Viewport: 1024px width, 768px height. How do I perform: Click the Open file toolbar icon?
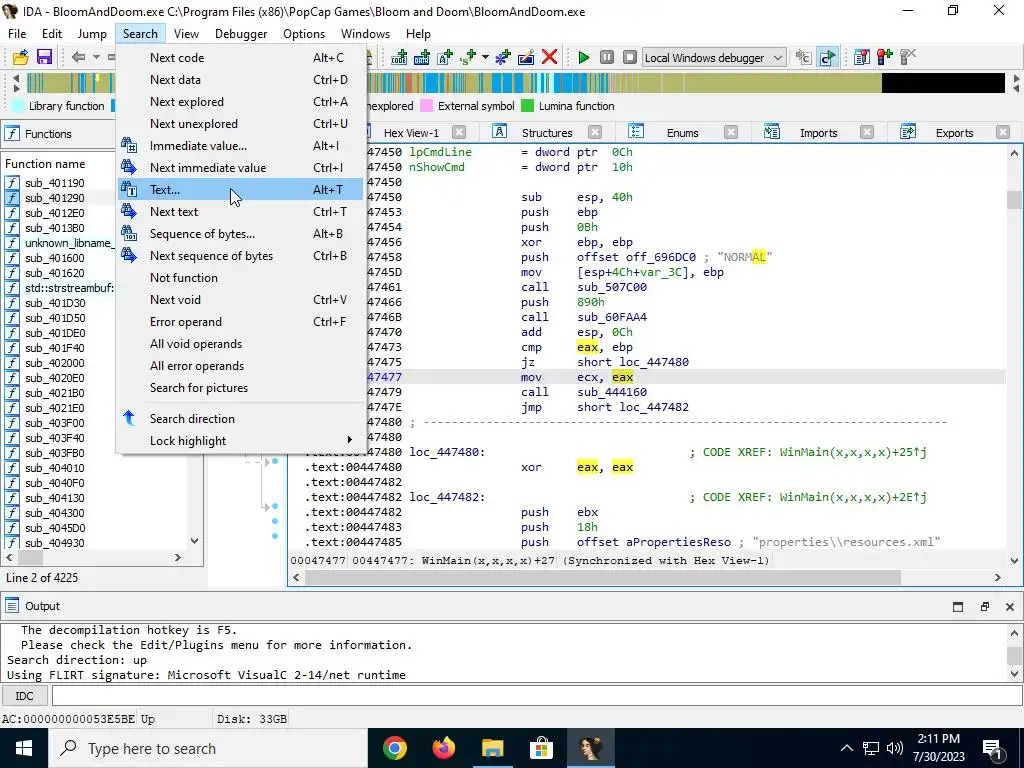tap(21, 57)
